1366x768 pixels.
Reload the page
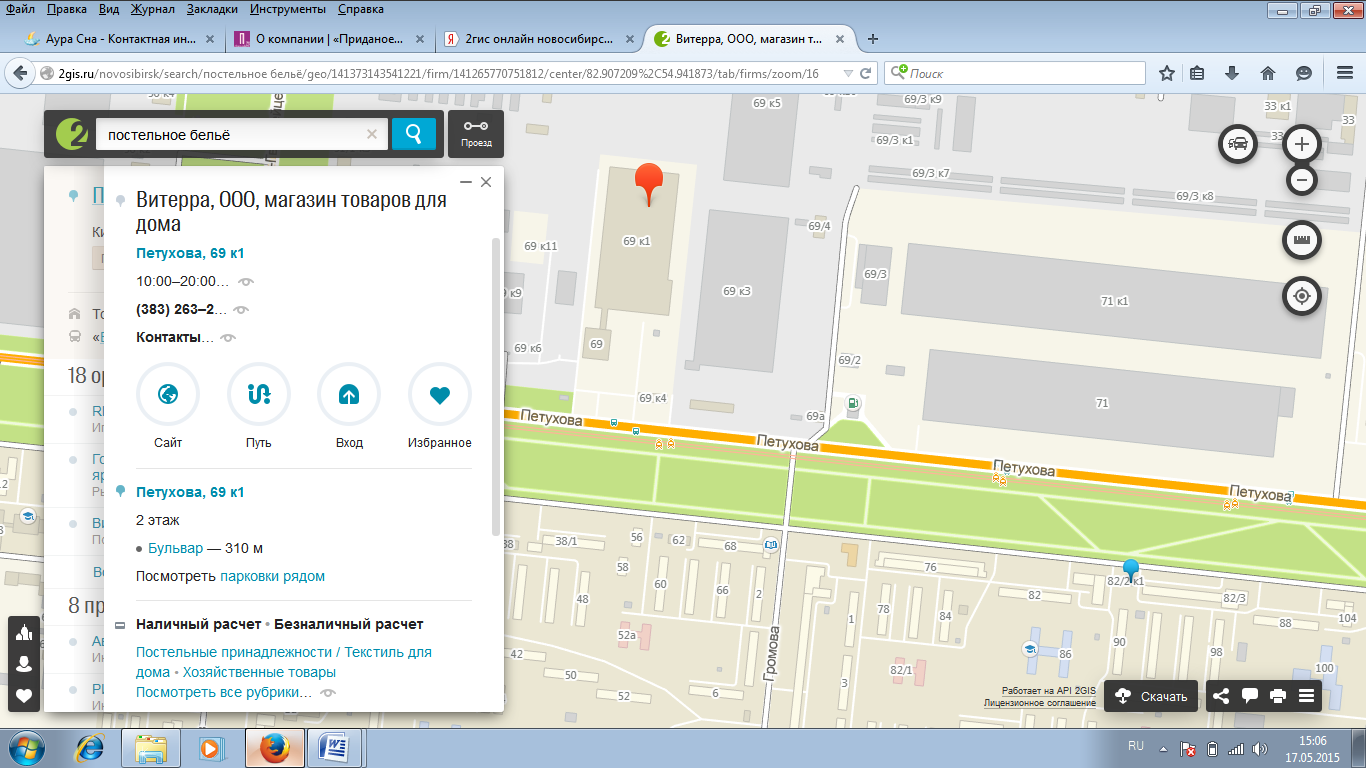866,73
